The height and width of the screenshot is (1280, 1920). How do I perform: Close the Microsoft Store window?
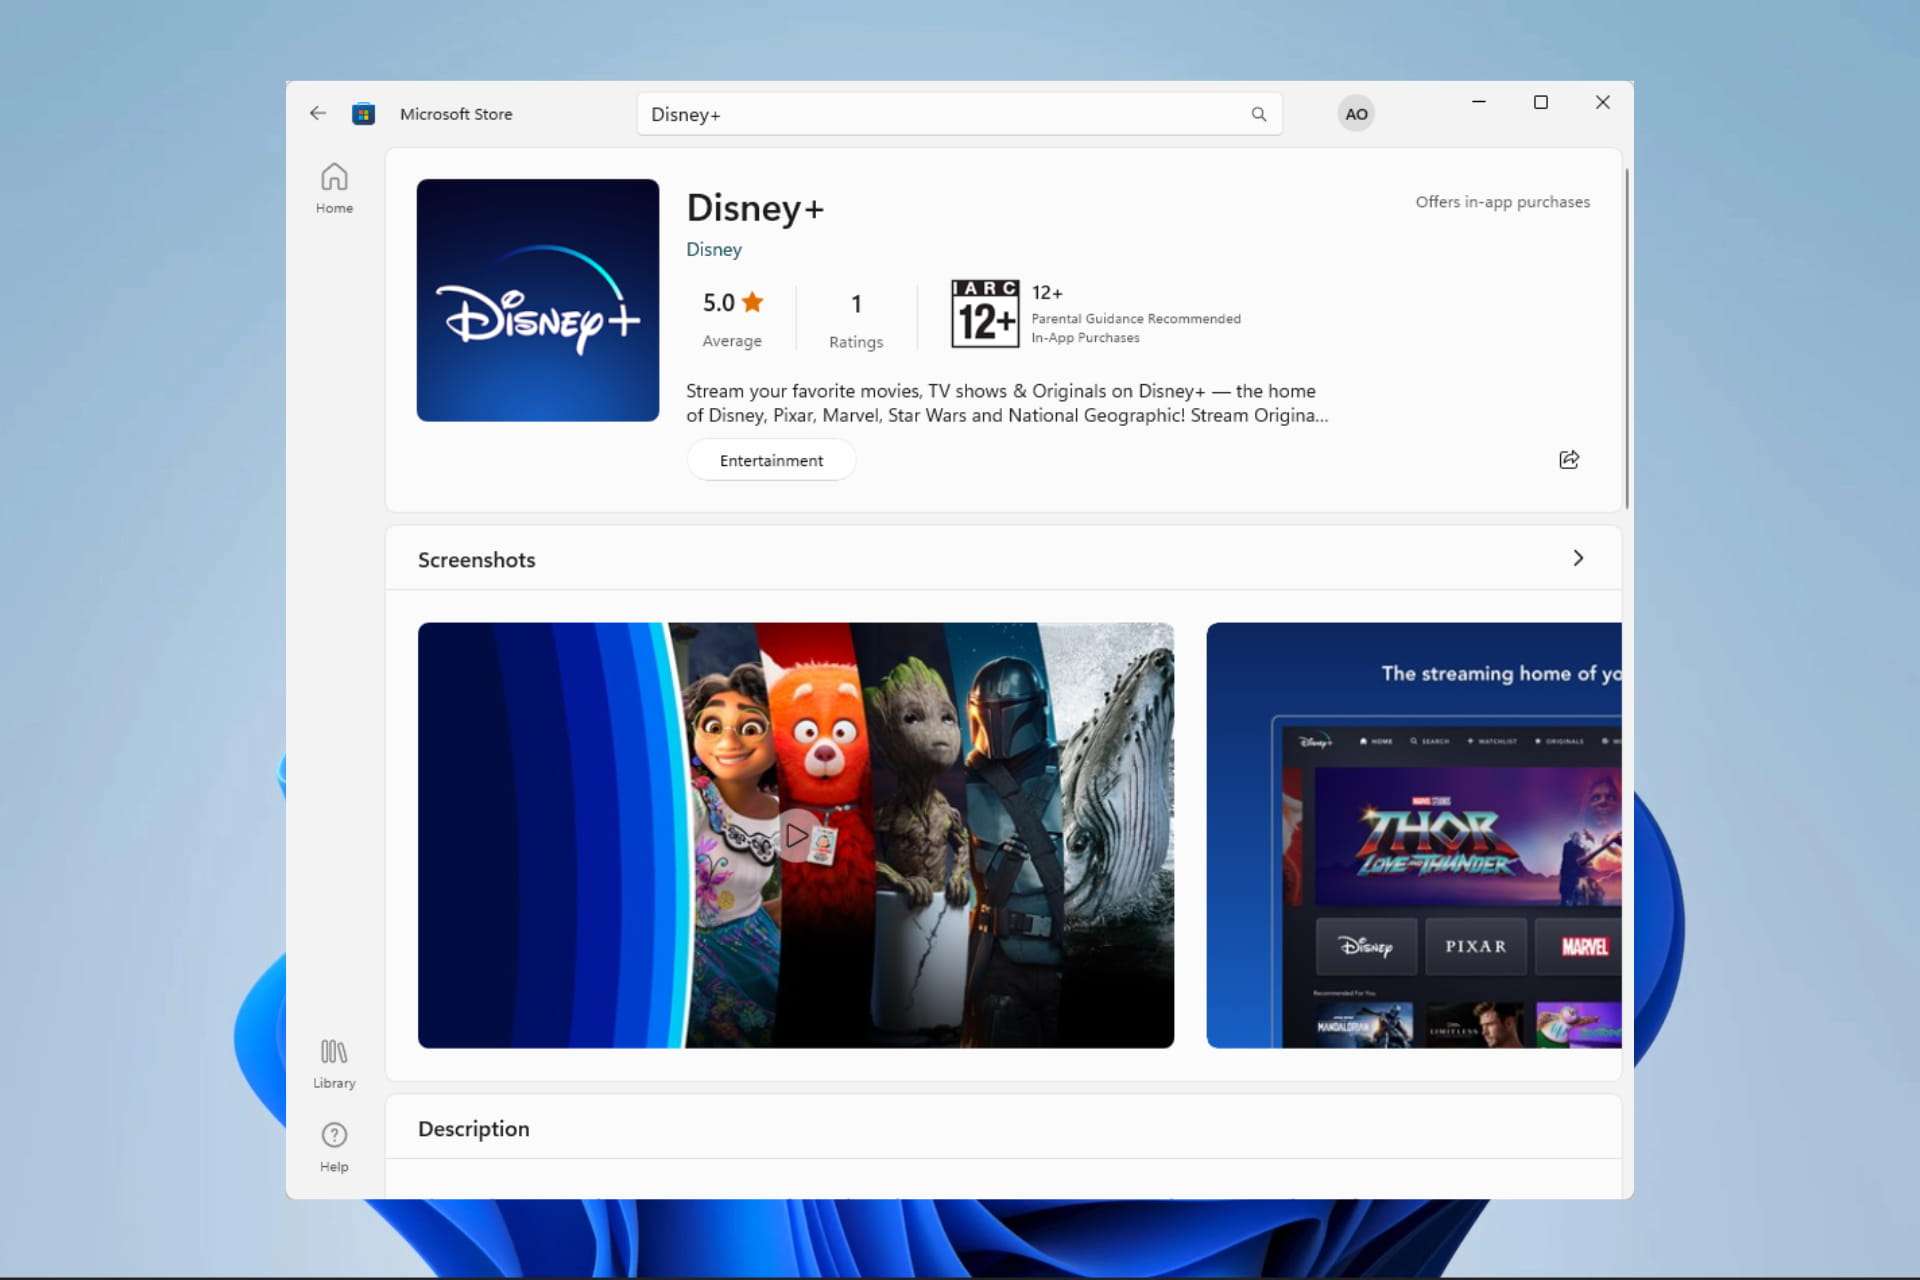click(x=1602, y=102)
